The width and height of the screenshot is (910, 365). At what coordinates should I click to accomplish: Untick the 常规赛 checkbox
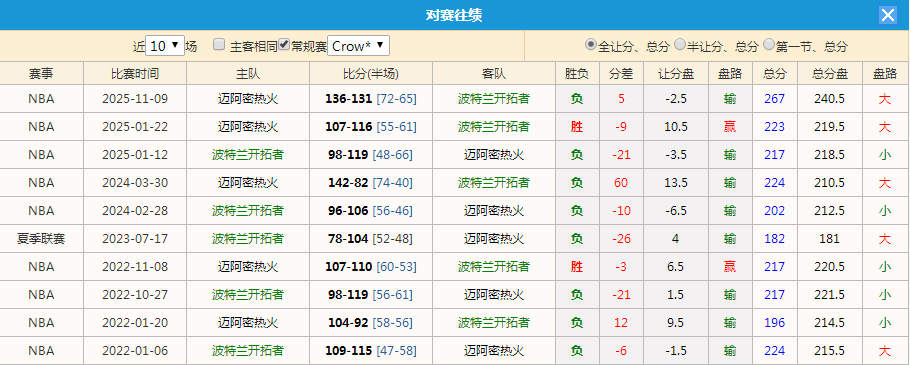tap(284, 45)
